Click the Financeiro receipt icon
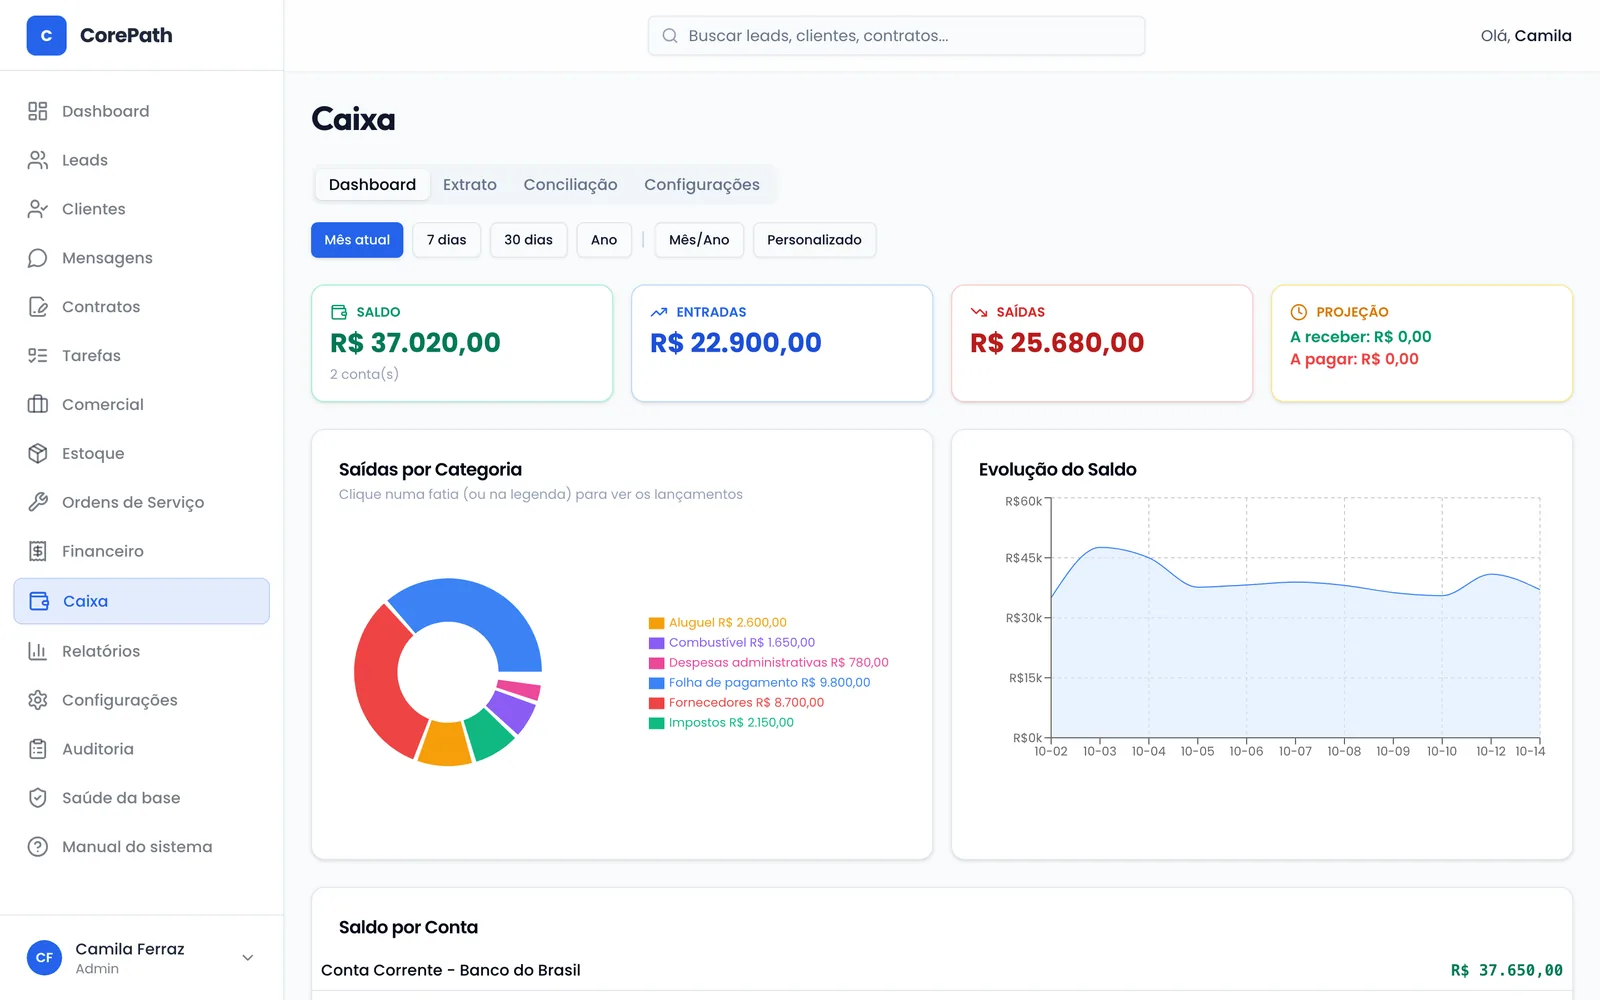 pyautogui.click(x=38, y=551)
